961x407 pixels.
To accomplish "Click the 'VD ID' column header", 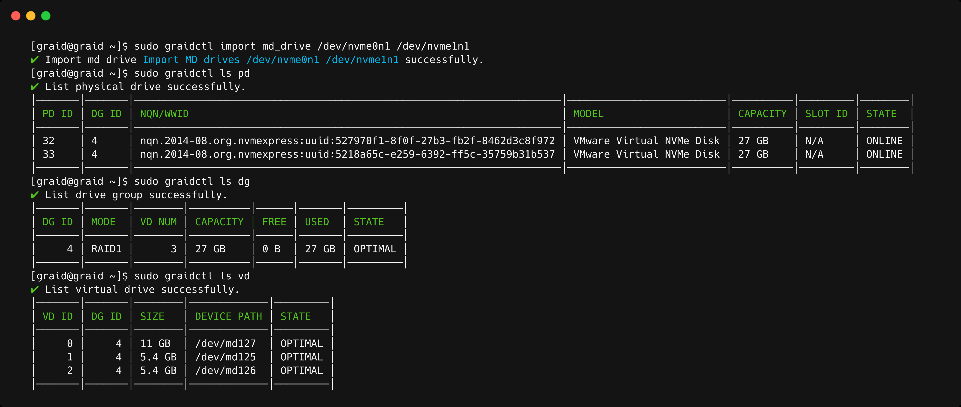I will pyautogui.click(x=57, y=316).
